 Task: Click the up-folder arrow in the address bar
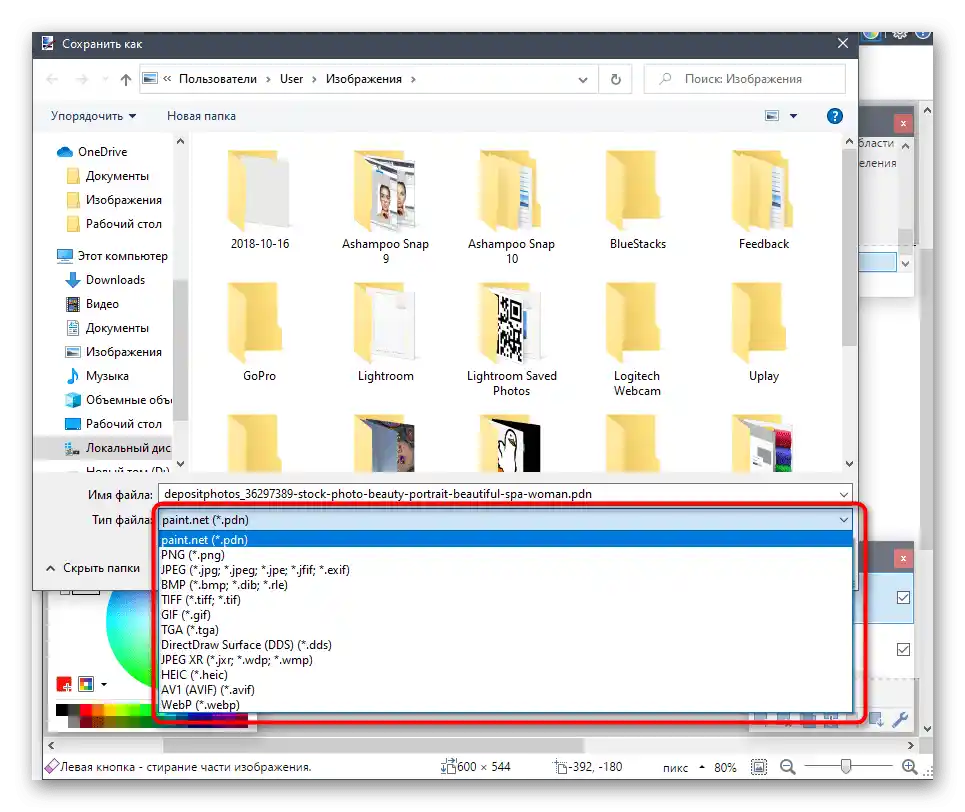click(126, 79)
